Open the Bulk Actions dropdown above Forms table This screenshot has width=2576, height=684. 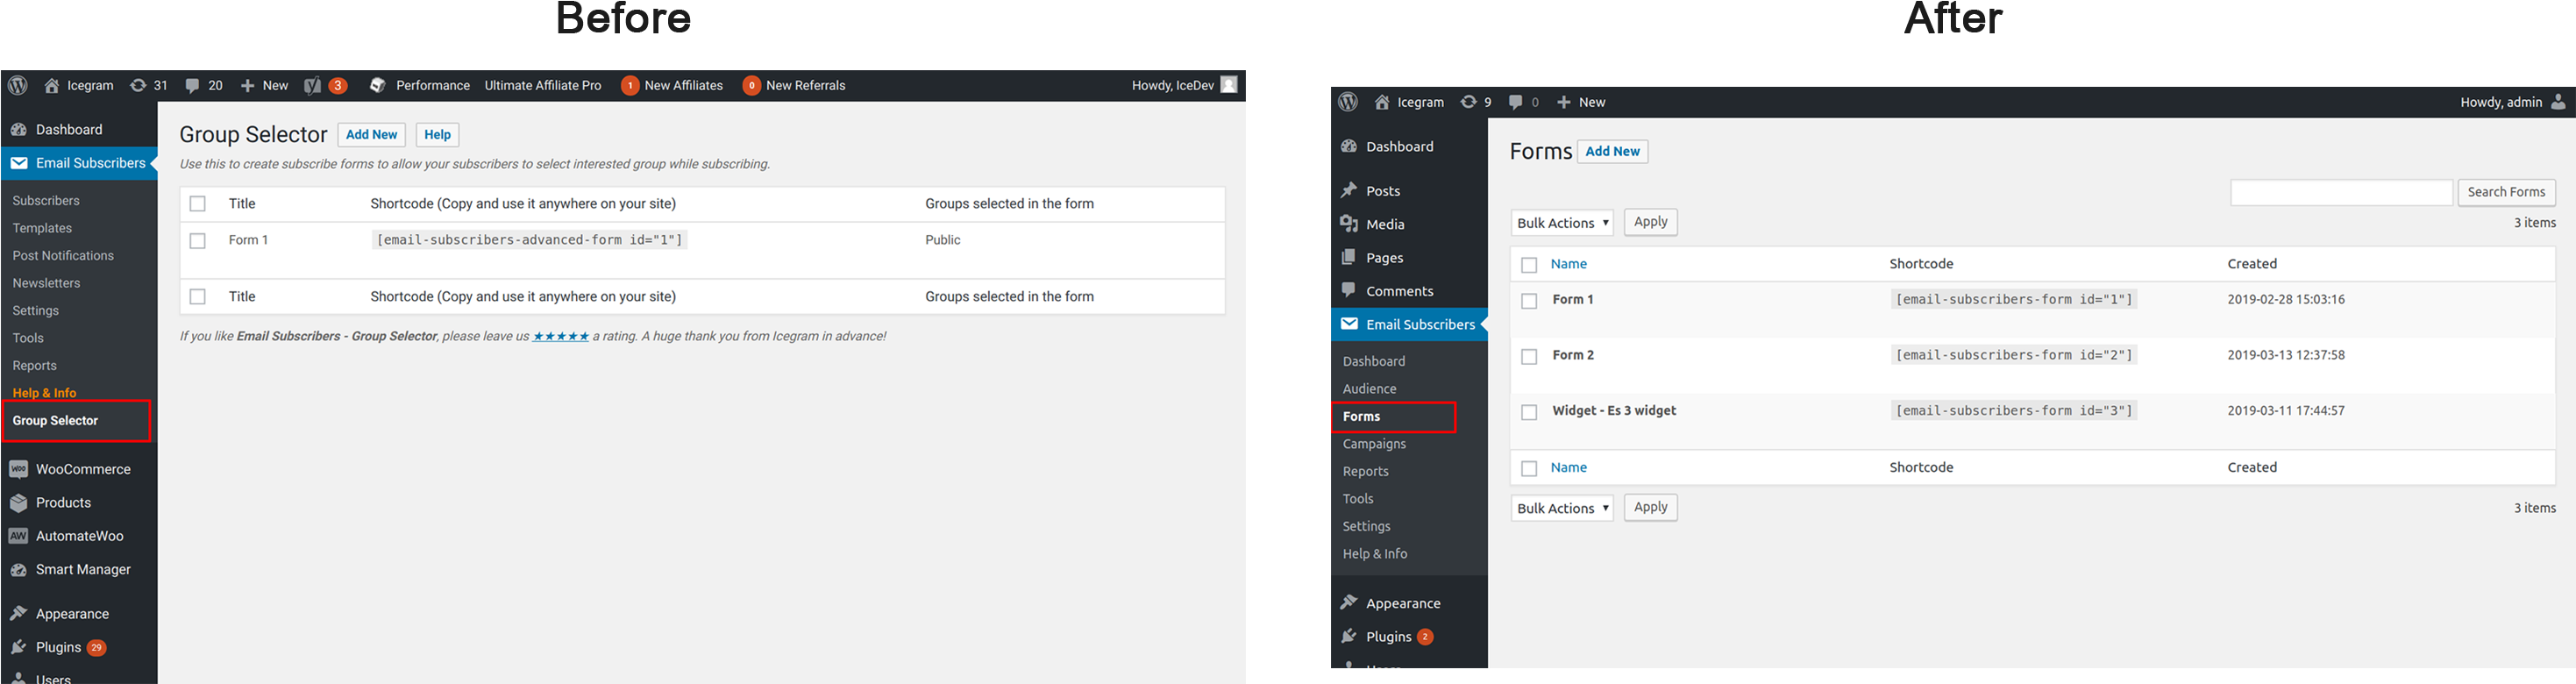1562,222
